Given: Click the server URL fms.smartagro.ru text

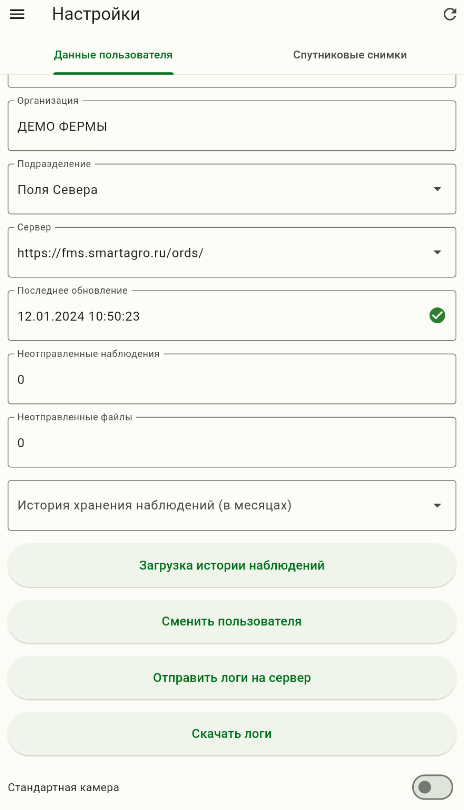Looking at the screenshot, I should (110, 253).
